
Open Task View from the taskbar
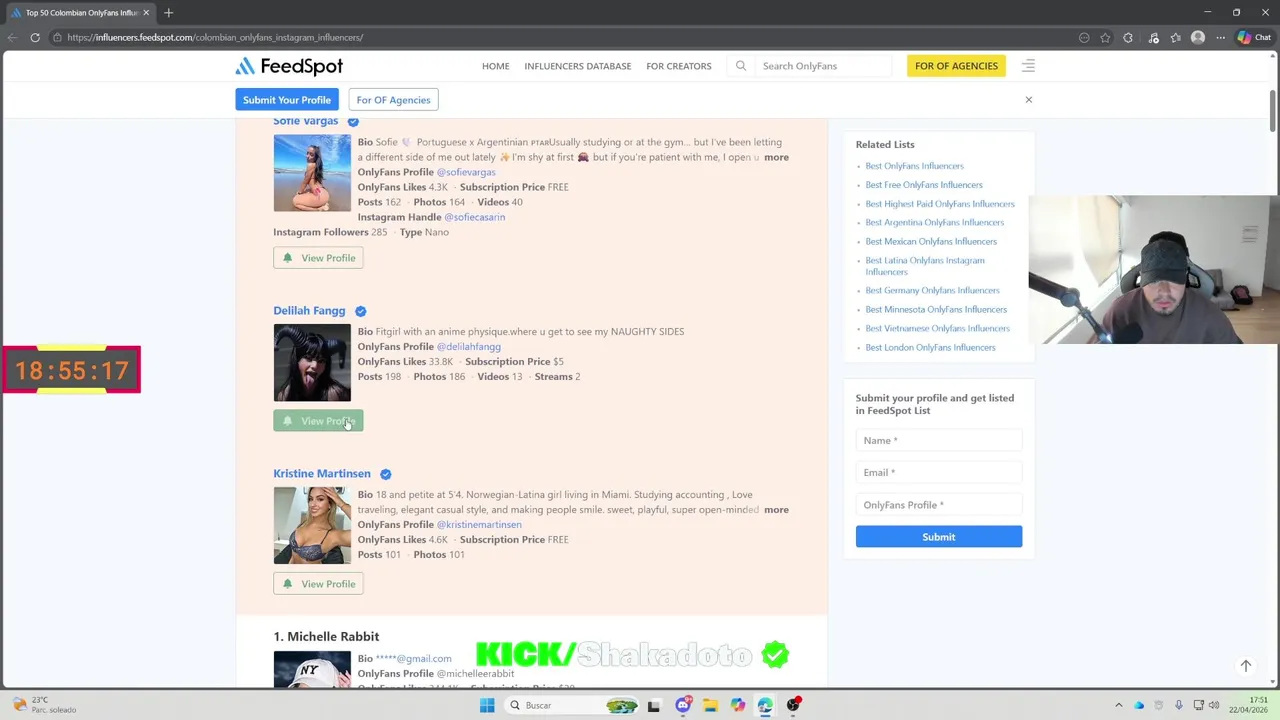pos(654,705)
